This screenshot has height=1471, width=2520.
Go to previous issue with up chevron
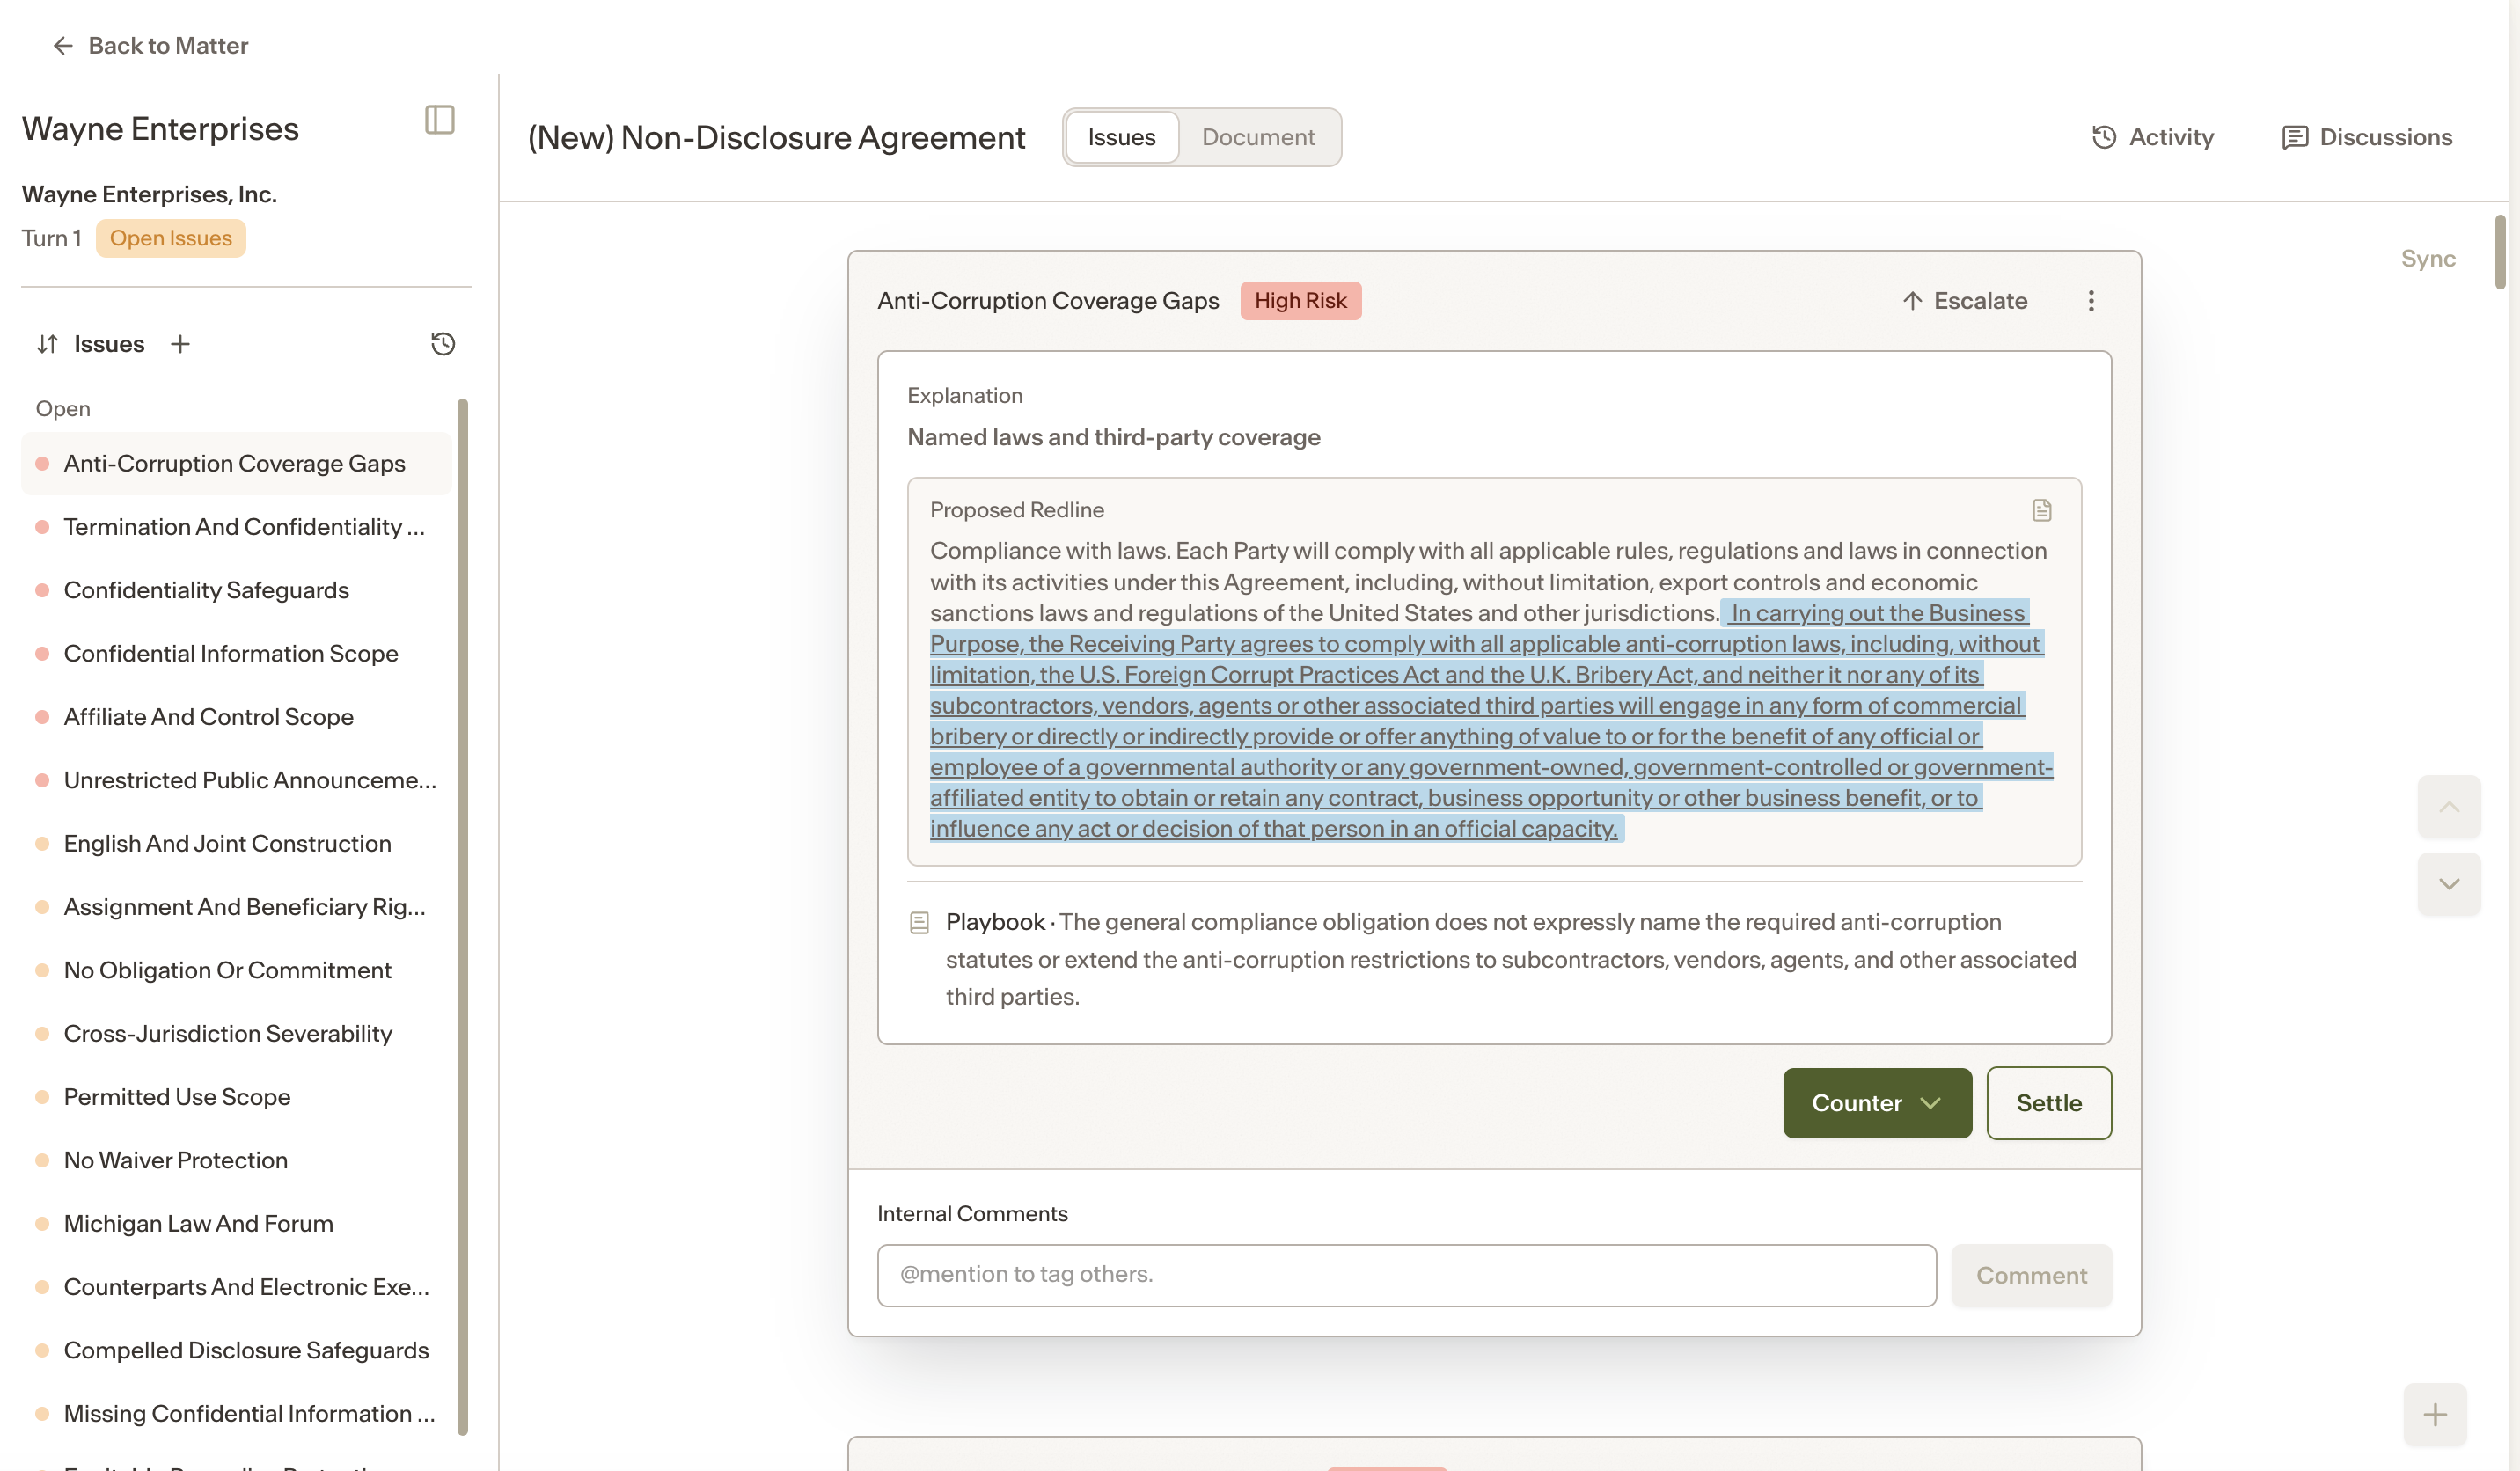point(2449,807)
